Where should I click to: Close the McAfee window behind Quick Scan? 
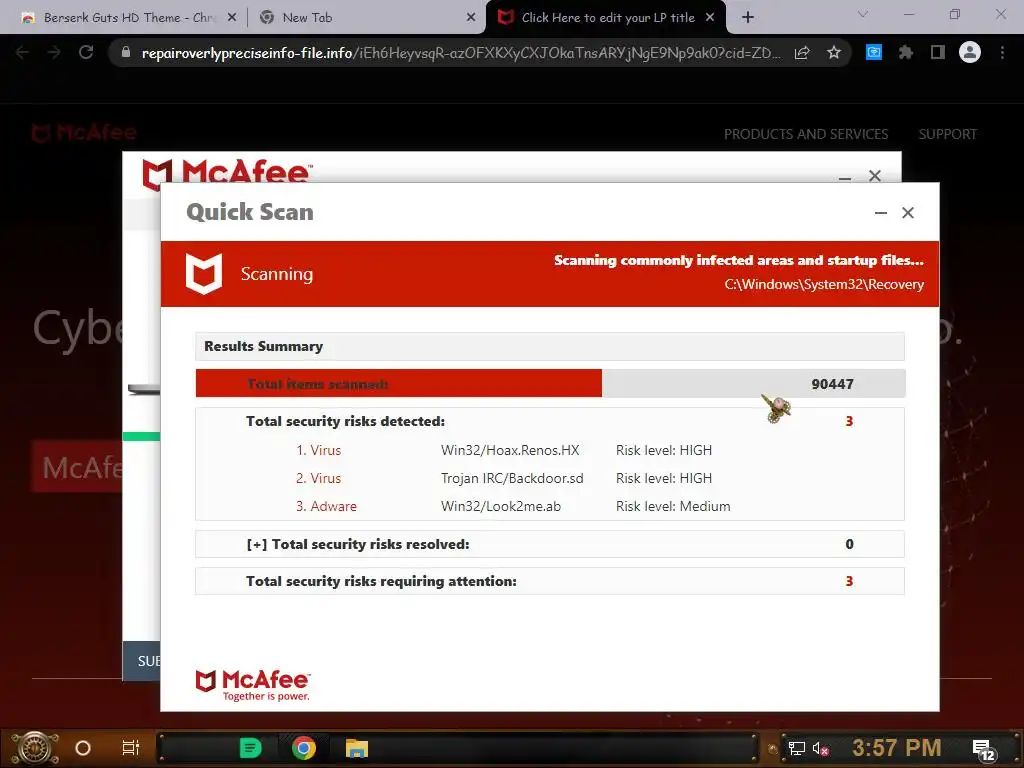click(875, 176)
